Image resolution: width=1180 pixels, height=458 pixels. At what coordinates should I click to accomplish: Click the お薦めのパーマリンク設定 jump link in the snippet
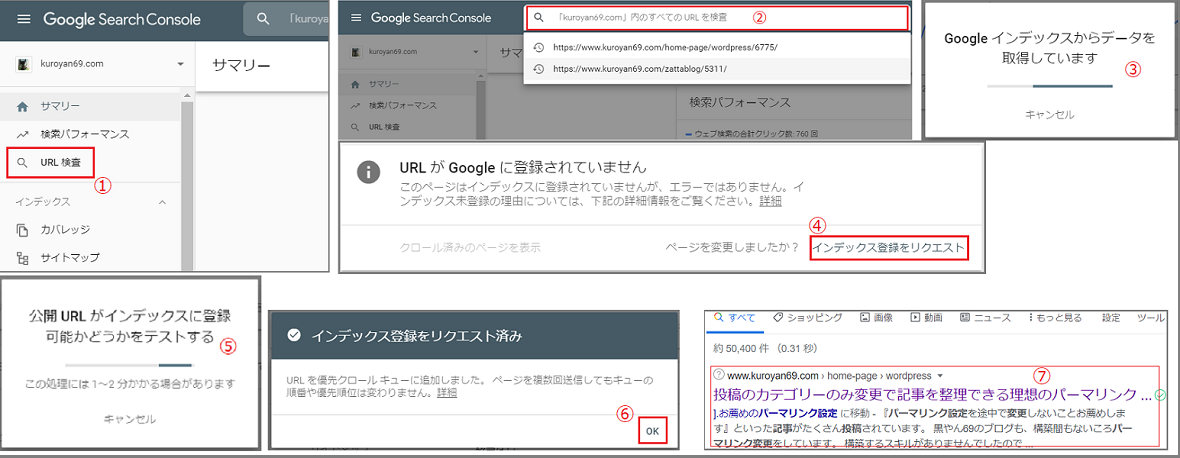coord(773,414)
